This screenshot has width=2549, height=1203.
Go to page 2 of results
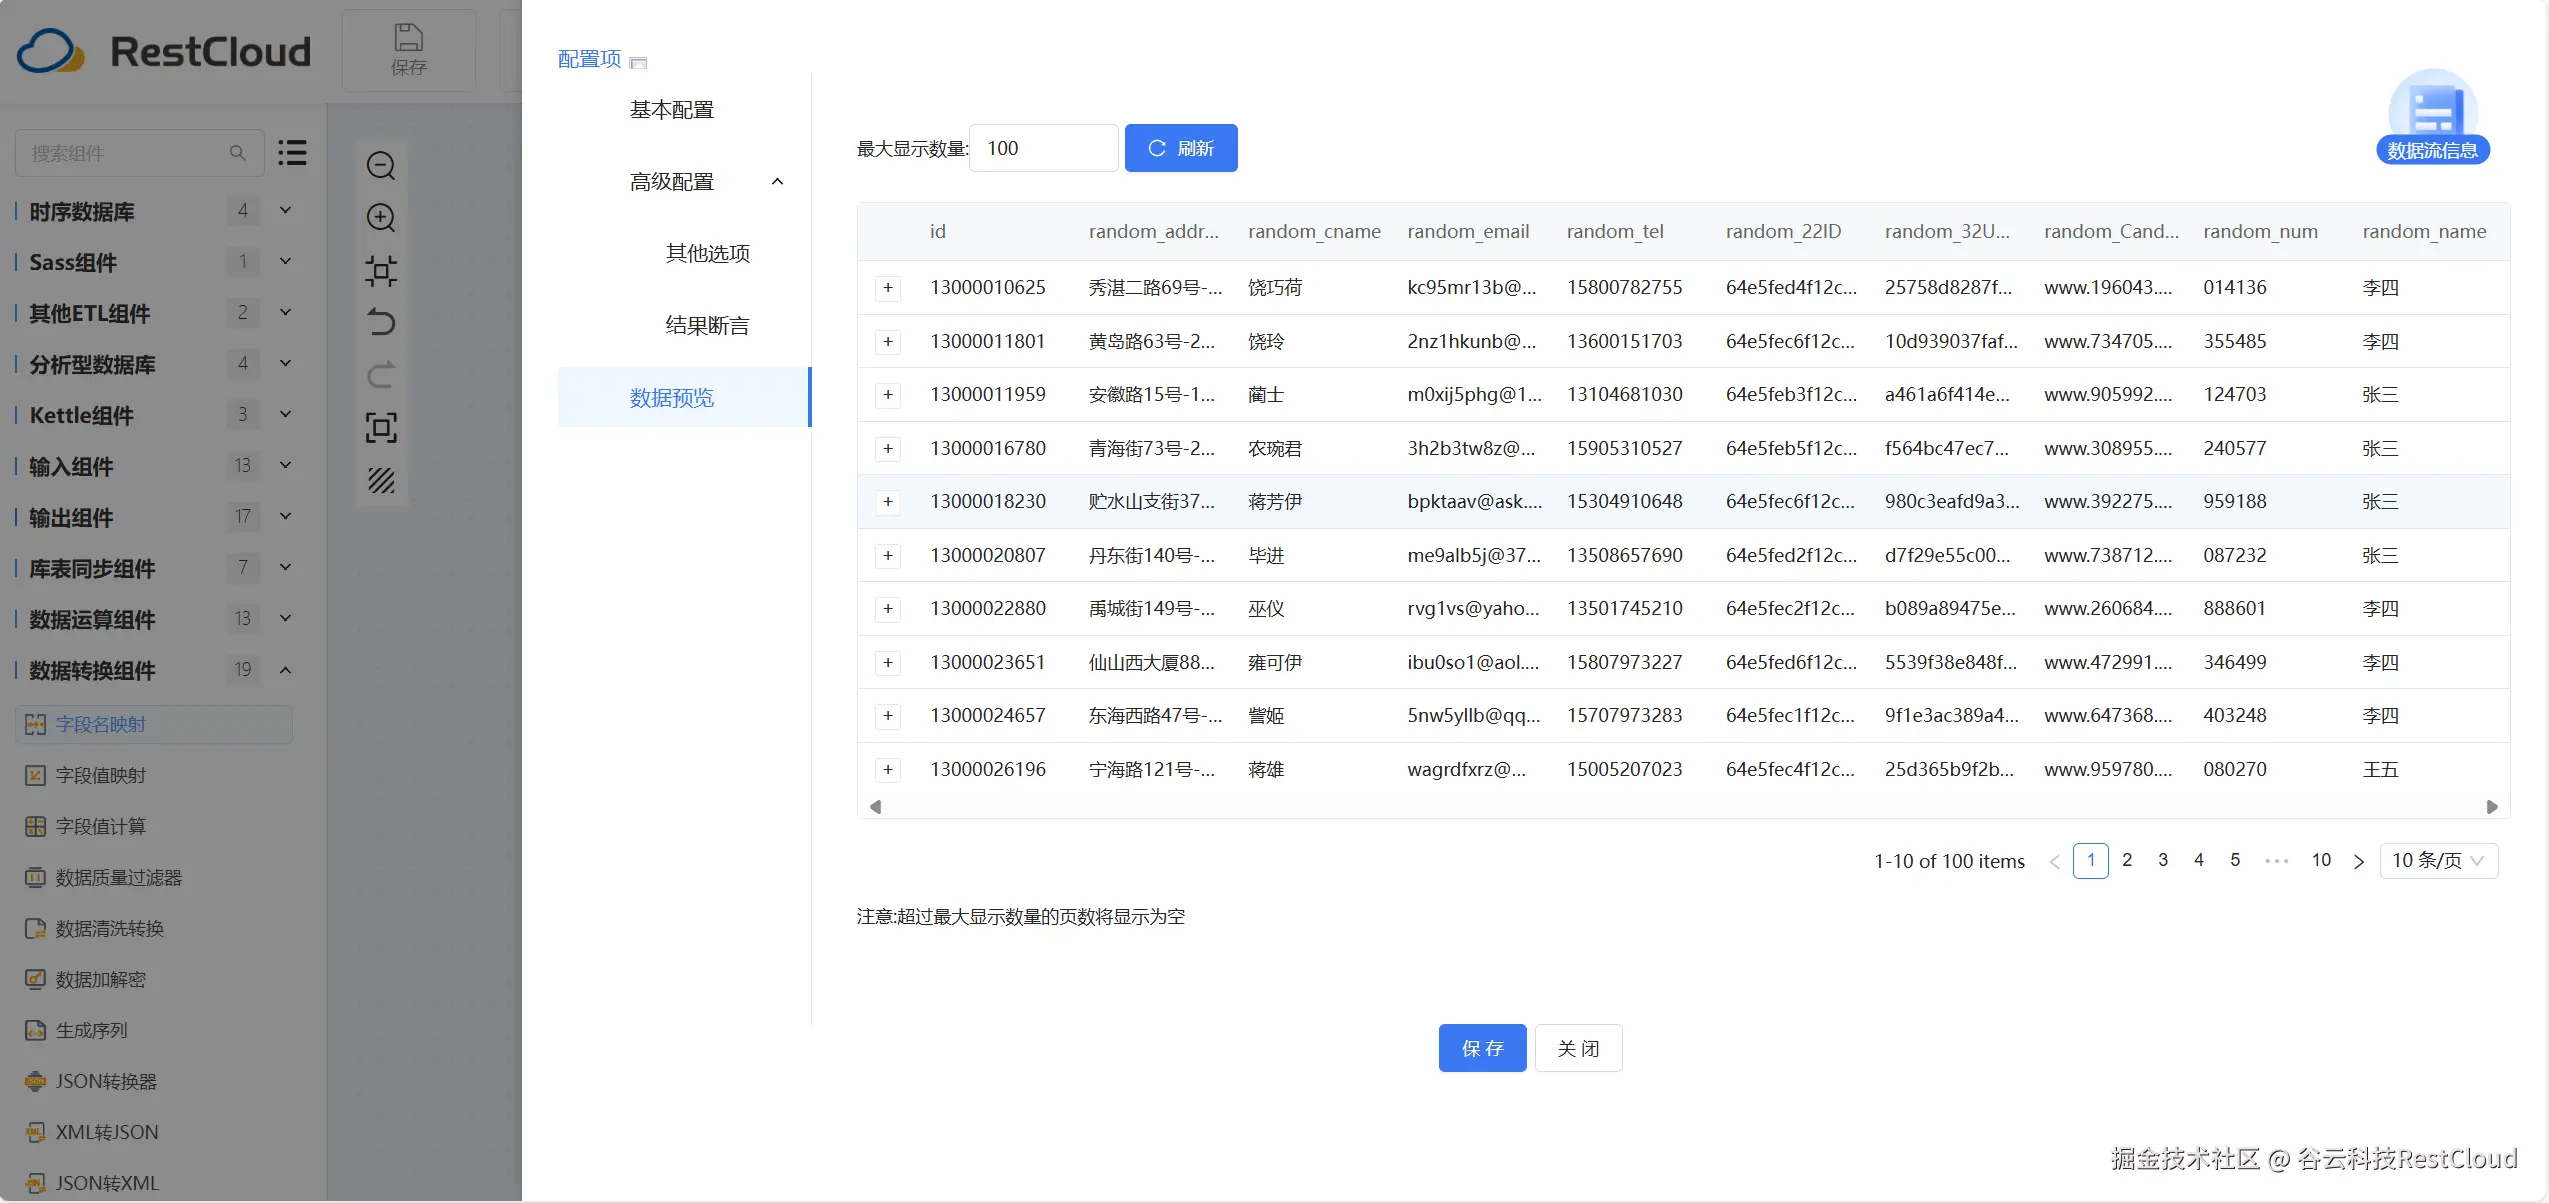click(2127, 861)
